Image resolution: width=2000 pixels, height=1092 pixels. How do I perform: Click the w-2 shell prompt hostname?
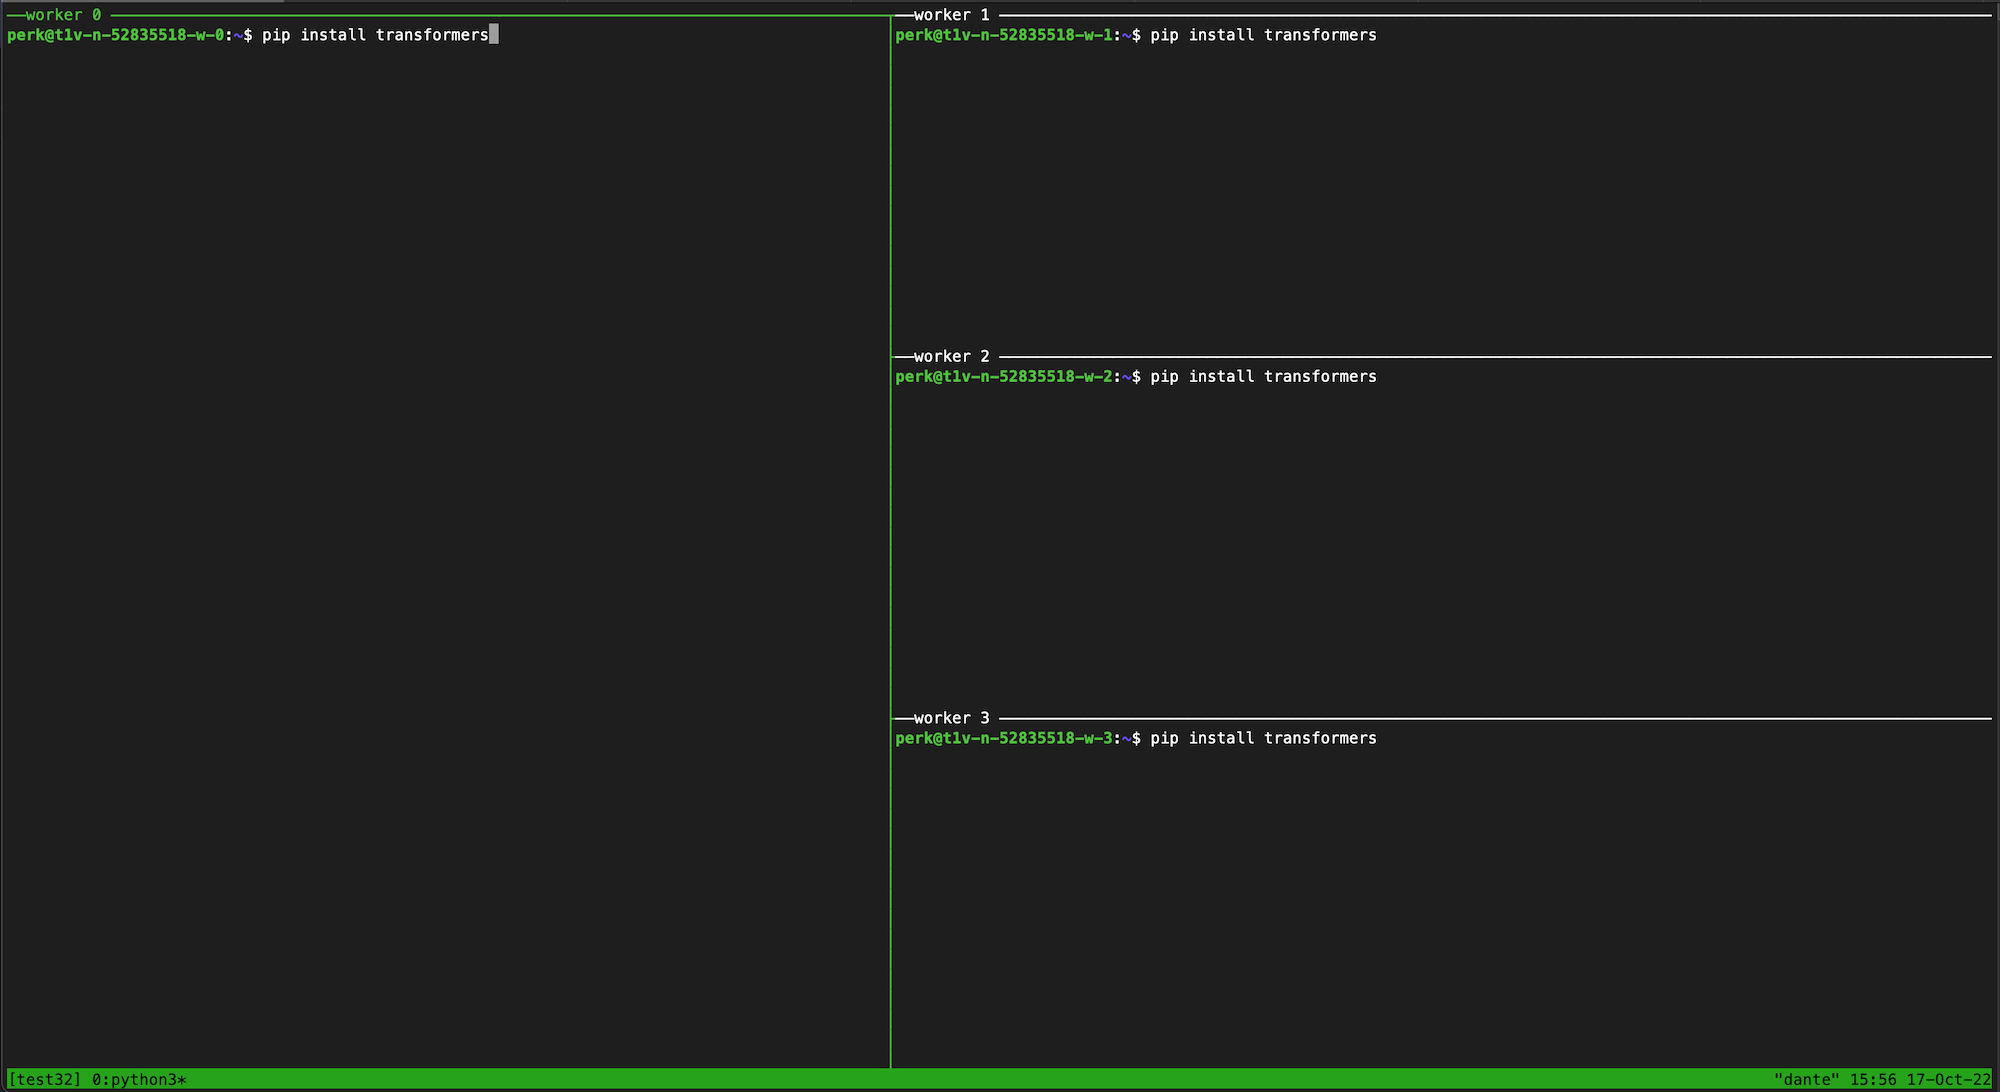tap(1004, 377)
